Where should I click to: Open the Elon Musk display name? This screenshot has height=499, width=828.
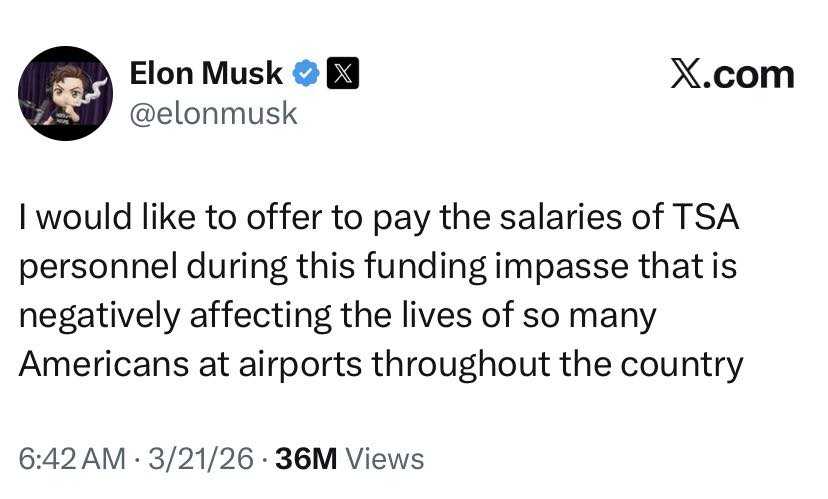pos(206,73)
